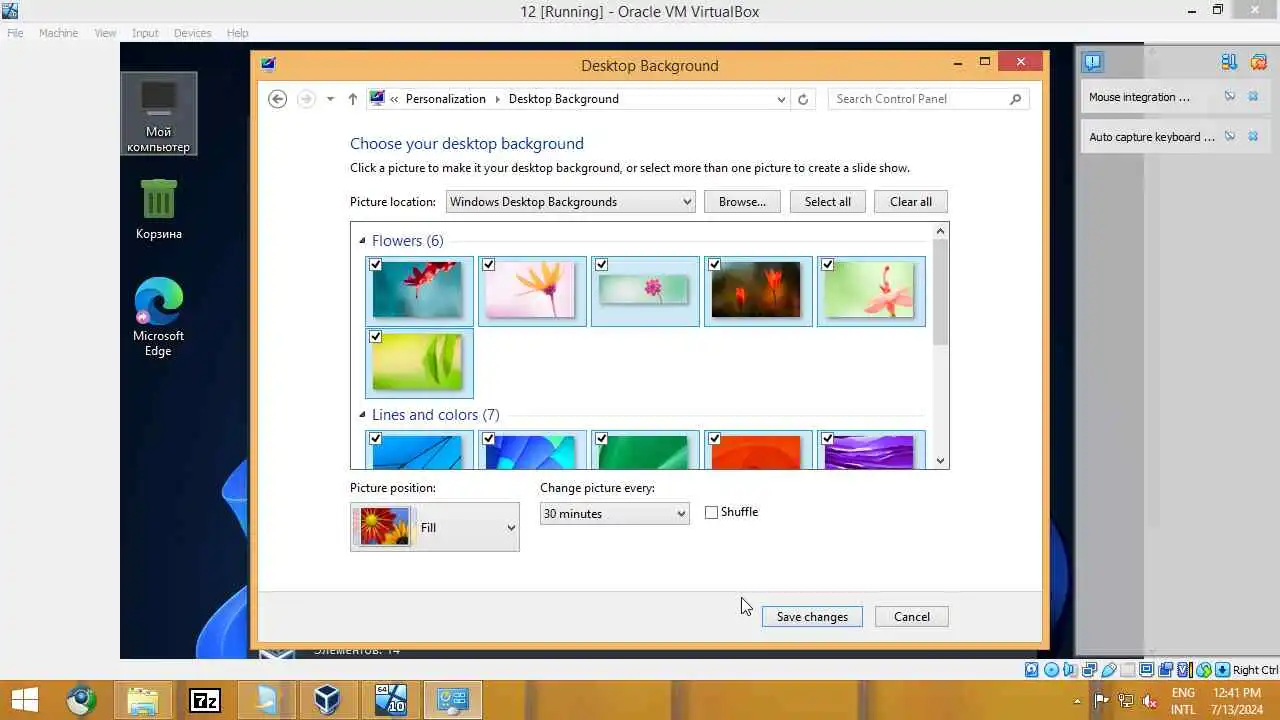Go back using the back arrow button
This screenshot has height=720, width=1280.
click(x=278, y=99)
